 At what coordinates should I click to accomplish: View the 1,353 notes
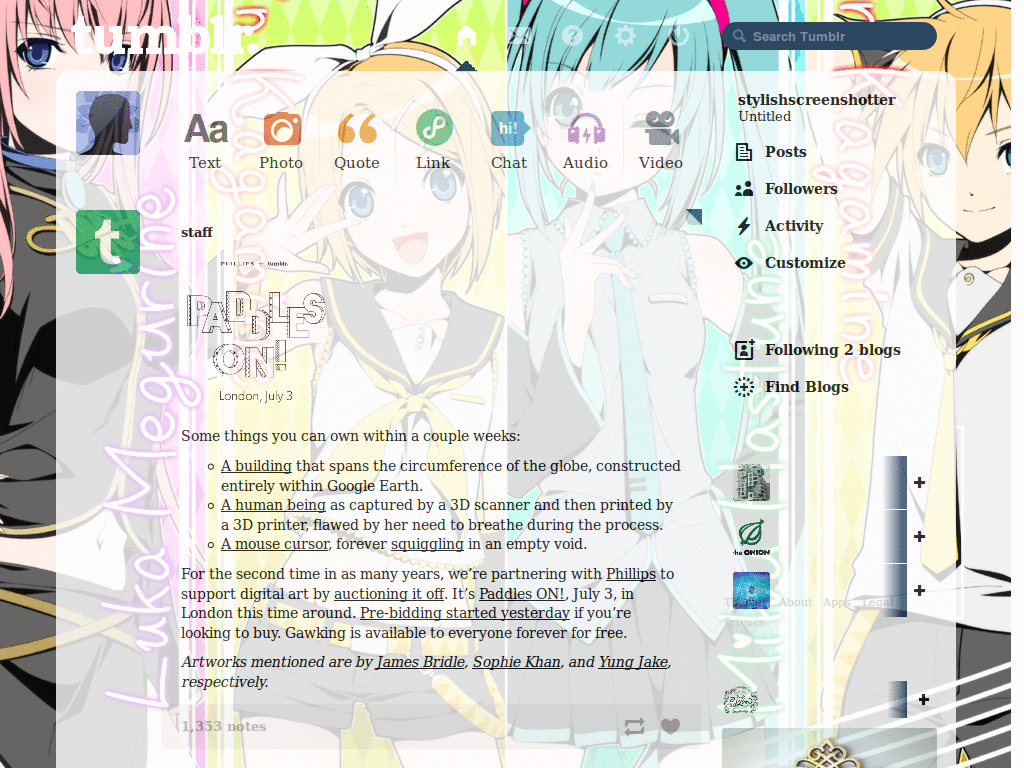click(223, 726)
